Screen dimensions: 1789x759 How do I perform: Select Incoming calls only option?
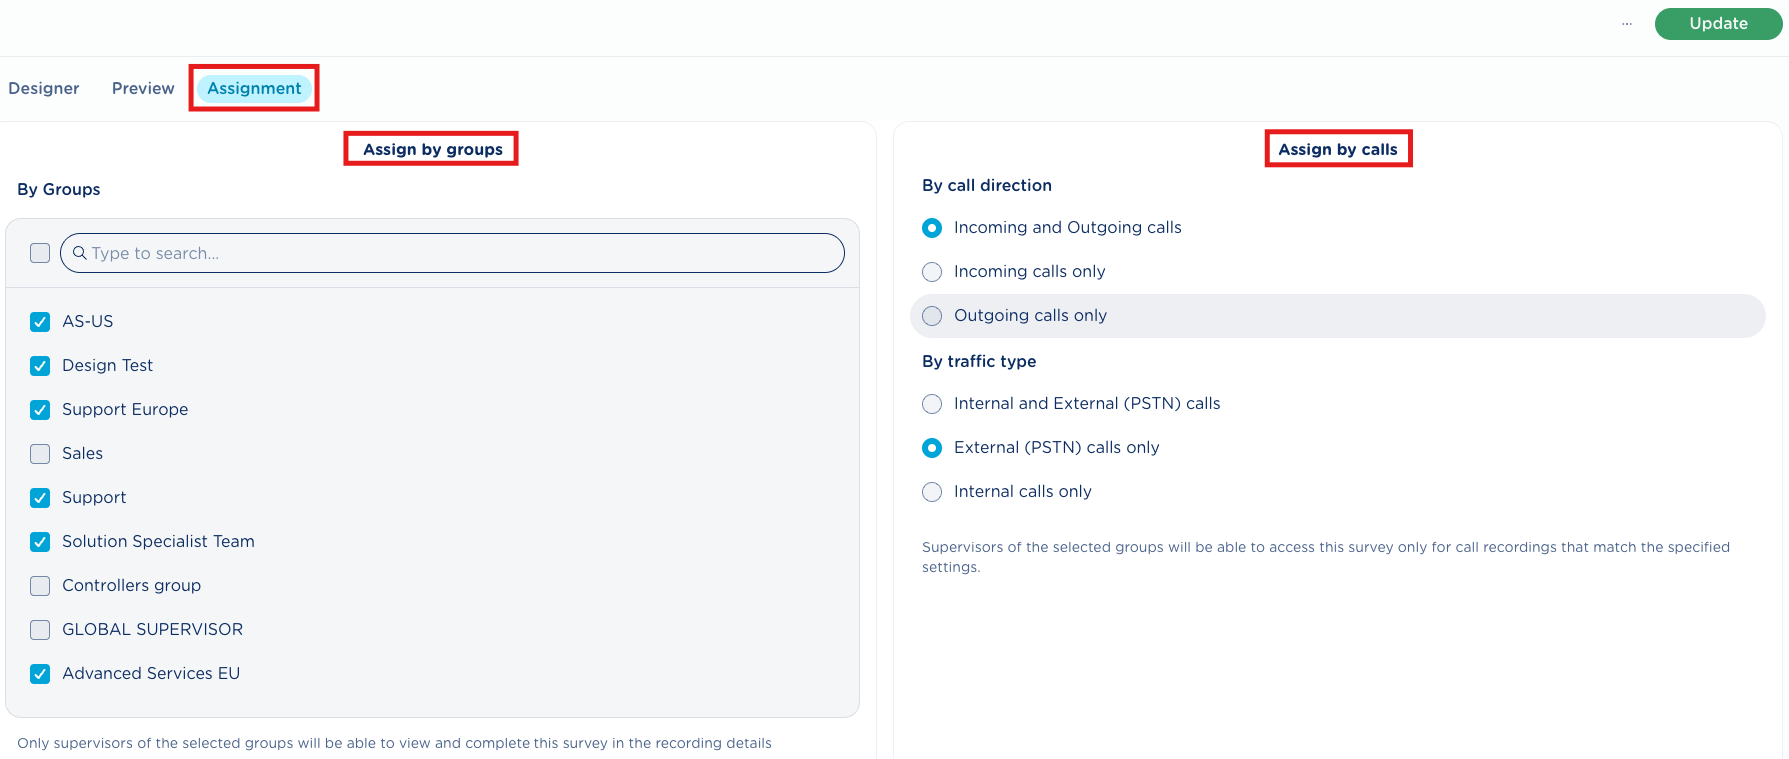932,272
